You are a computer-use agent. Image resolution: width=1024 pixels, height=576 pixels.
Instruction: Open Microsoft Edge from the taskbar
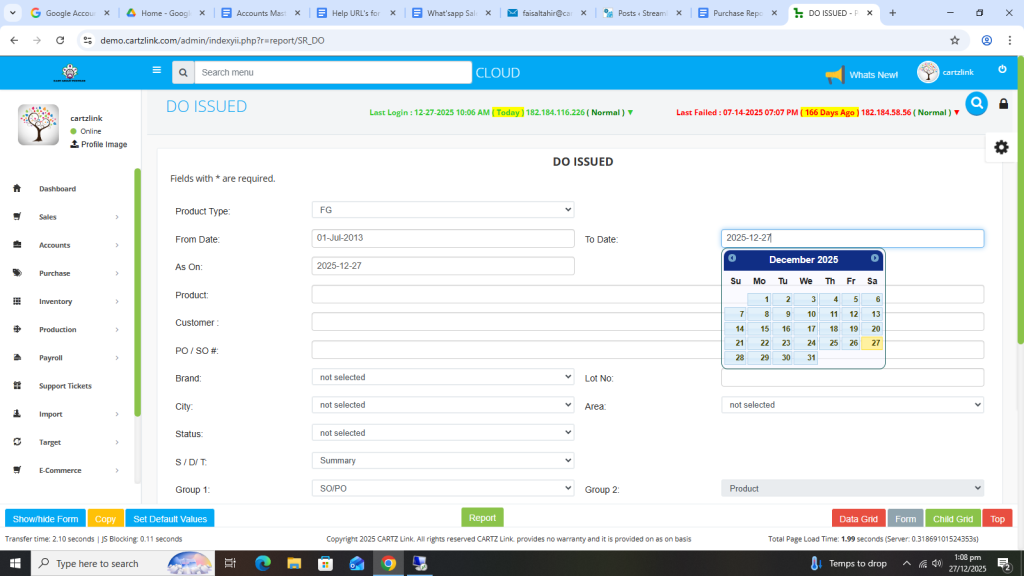coord(263,563)
